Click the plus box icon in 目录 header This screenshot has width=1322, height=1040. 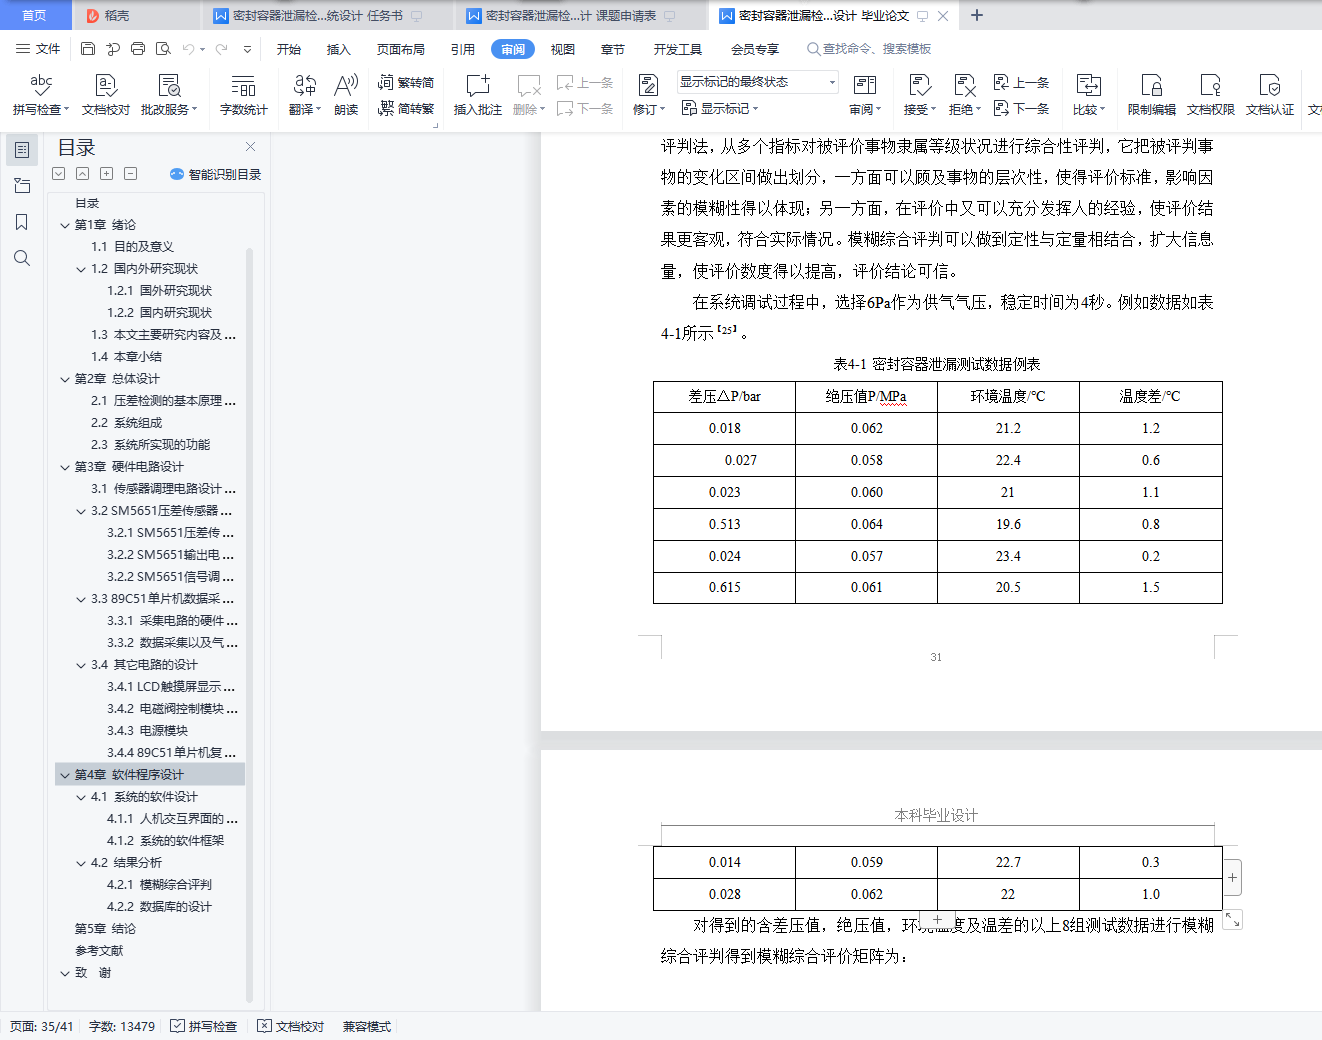[106, 174]
